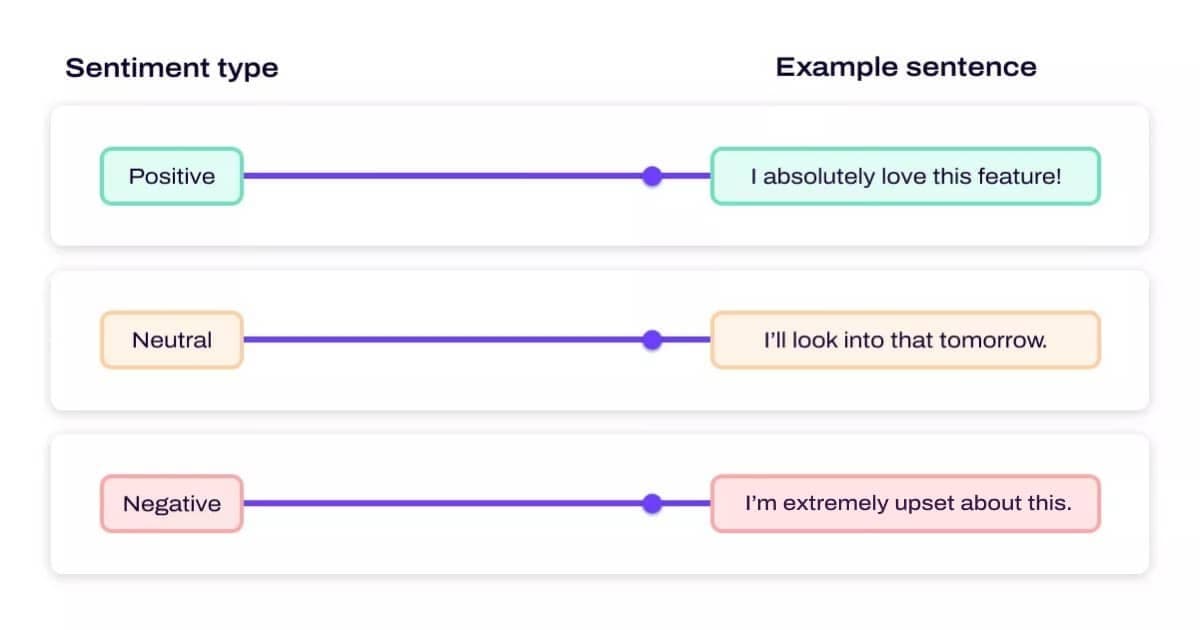Select the orange Neutral sentiment label
Image resolution: width=1200 pixels, height=630 pixels.
click(x=171, y=340)
